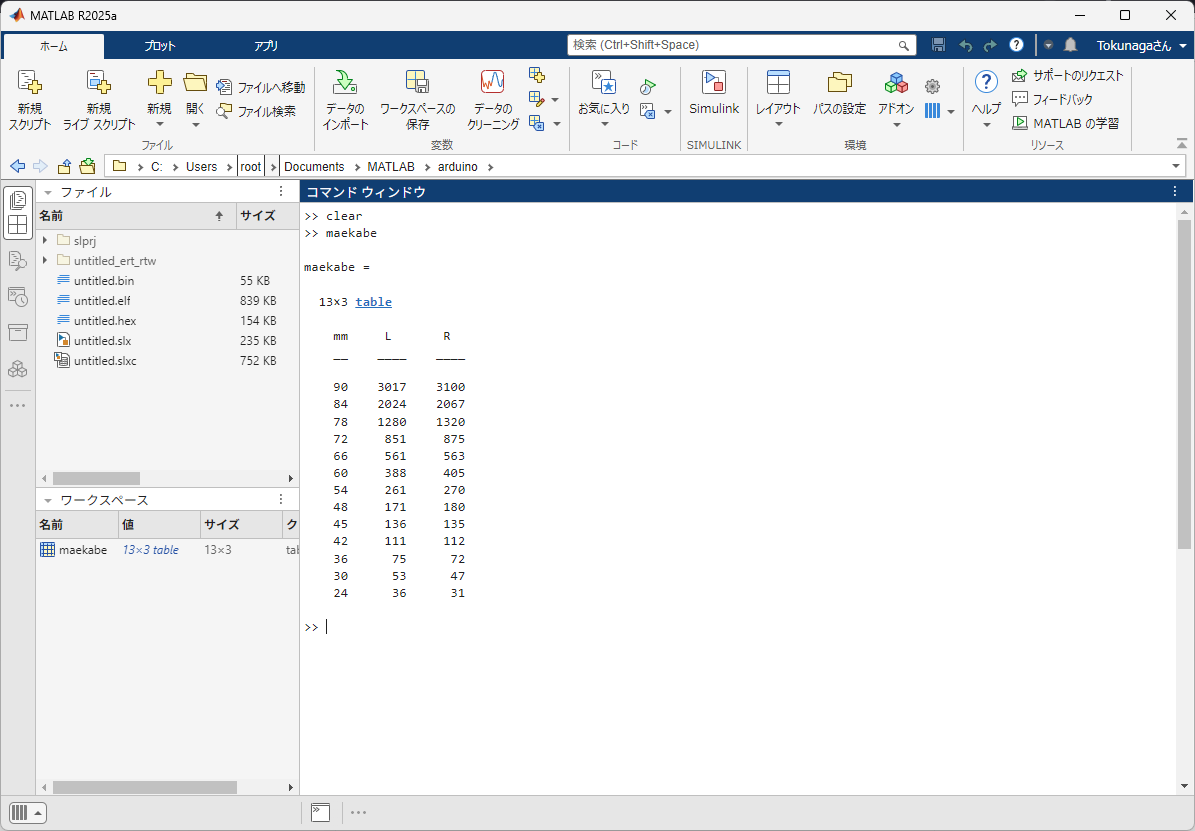Expand the Add-Ons (アドオン) dropdown
The height and width of the screenshot is (831, 1195).
(x=896, y=124)
